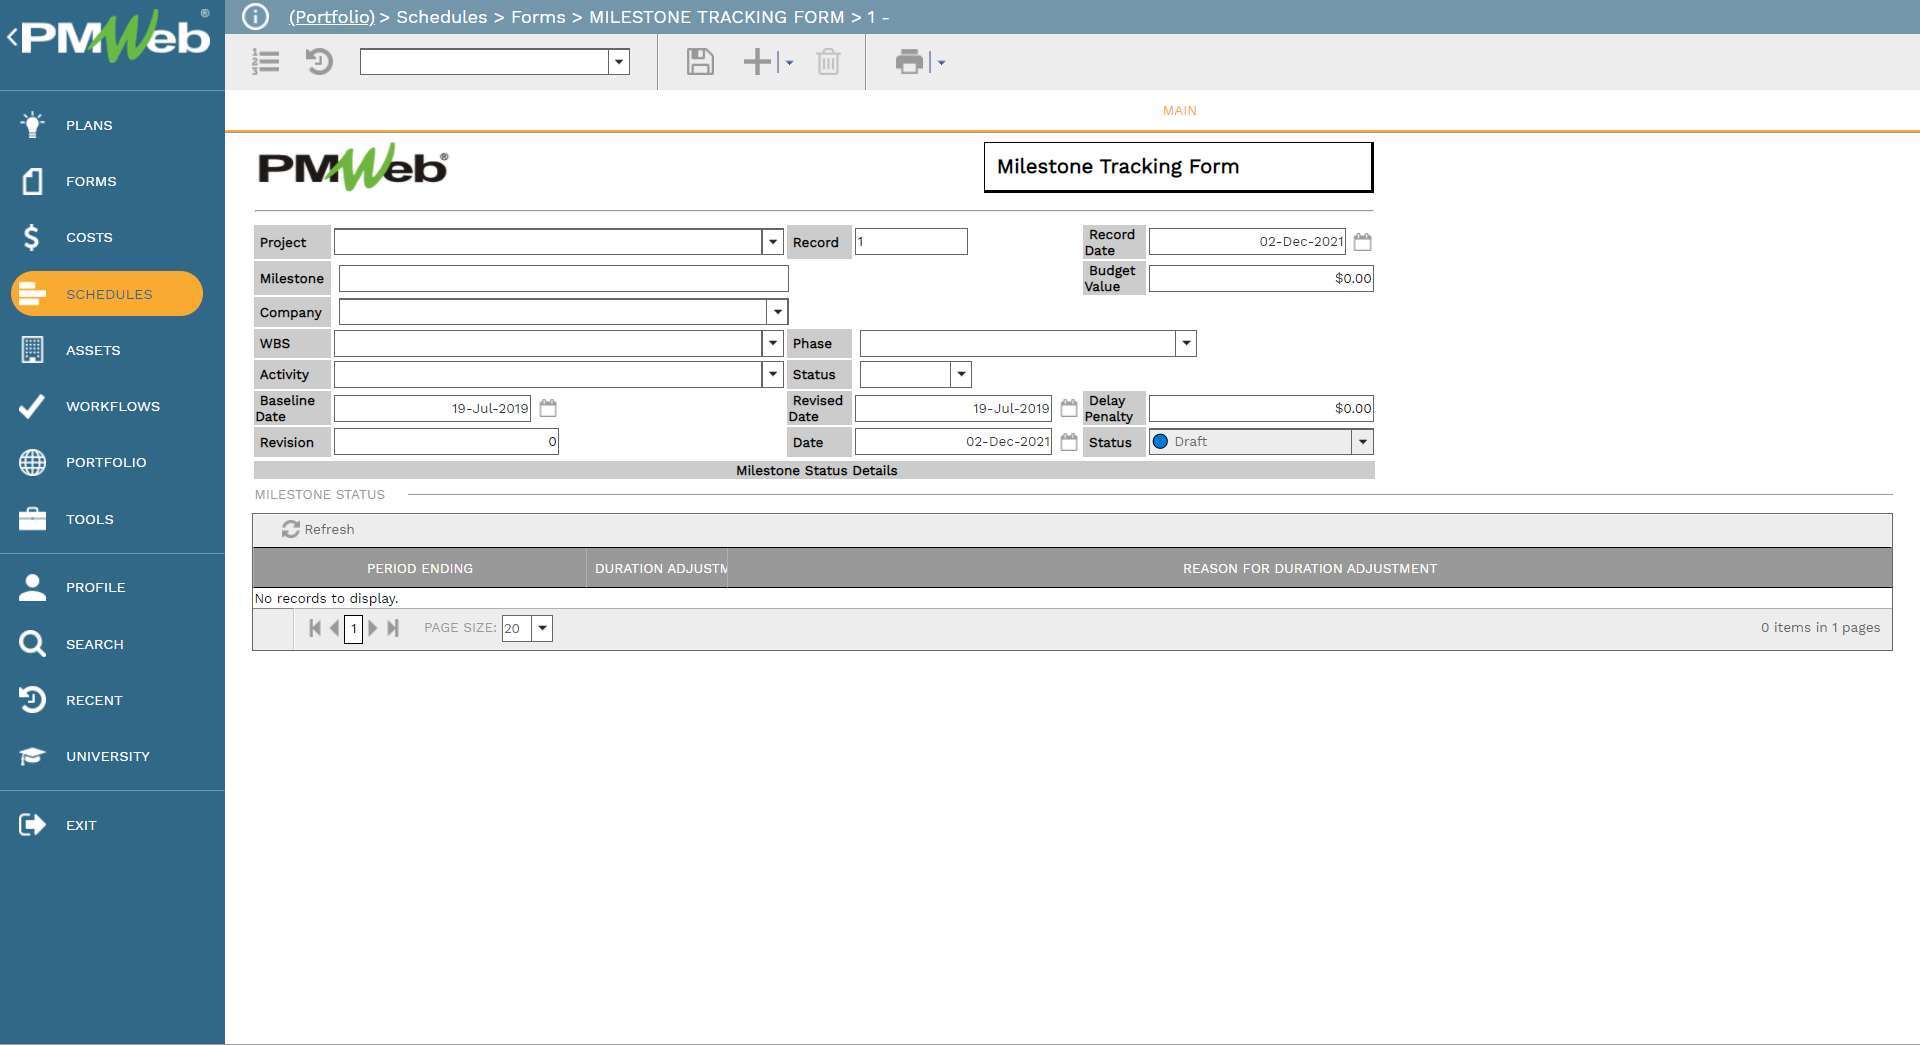Open Costs from the sidebar

[88, 237]
